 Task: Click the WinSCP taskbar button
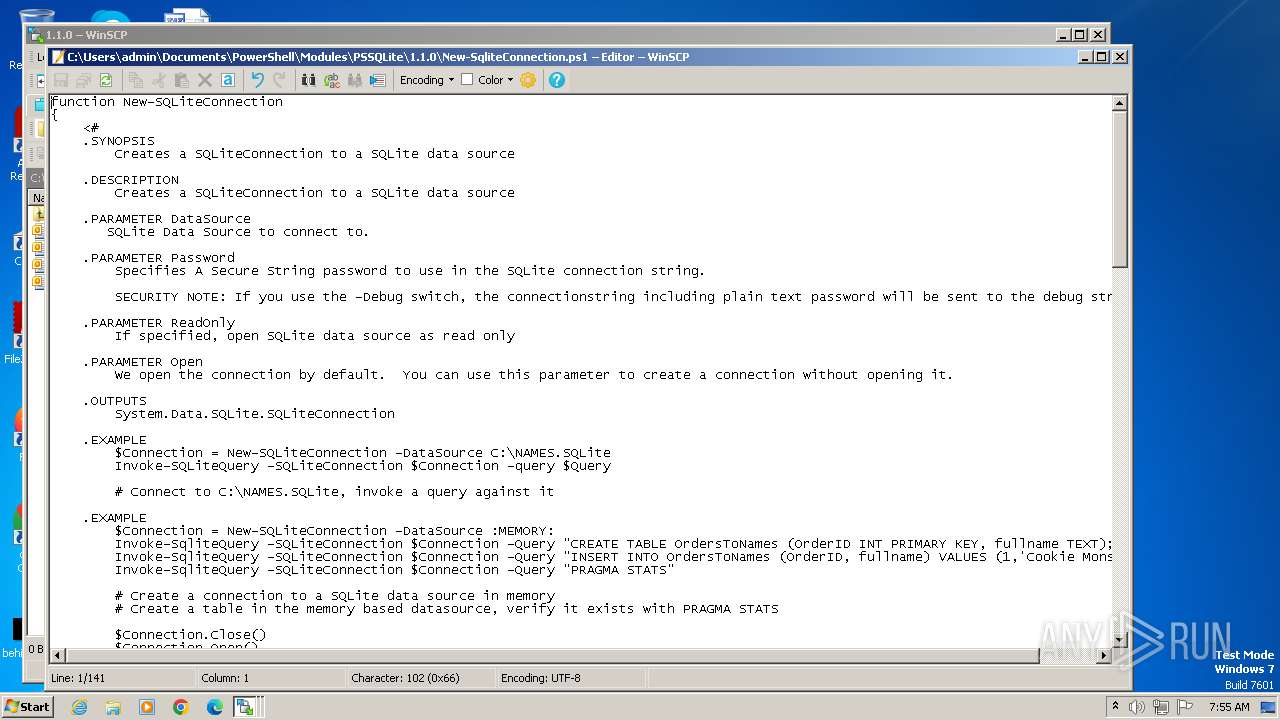point(247,707)
